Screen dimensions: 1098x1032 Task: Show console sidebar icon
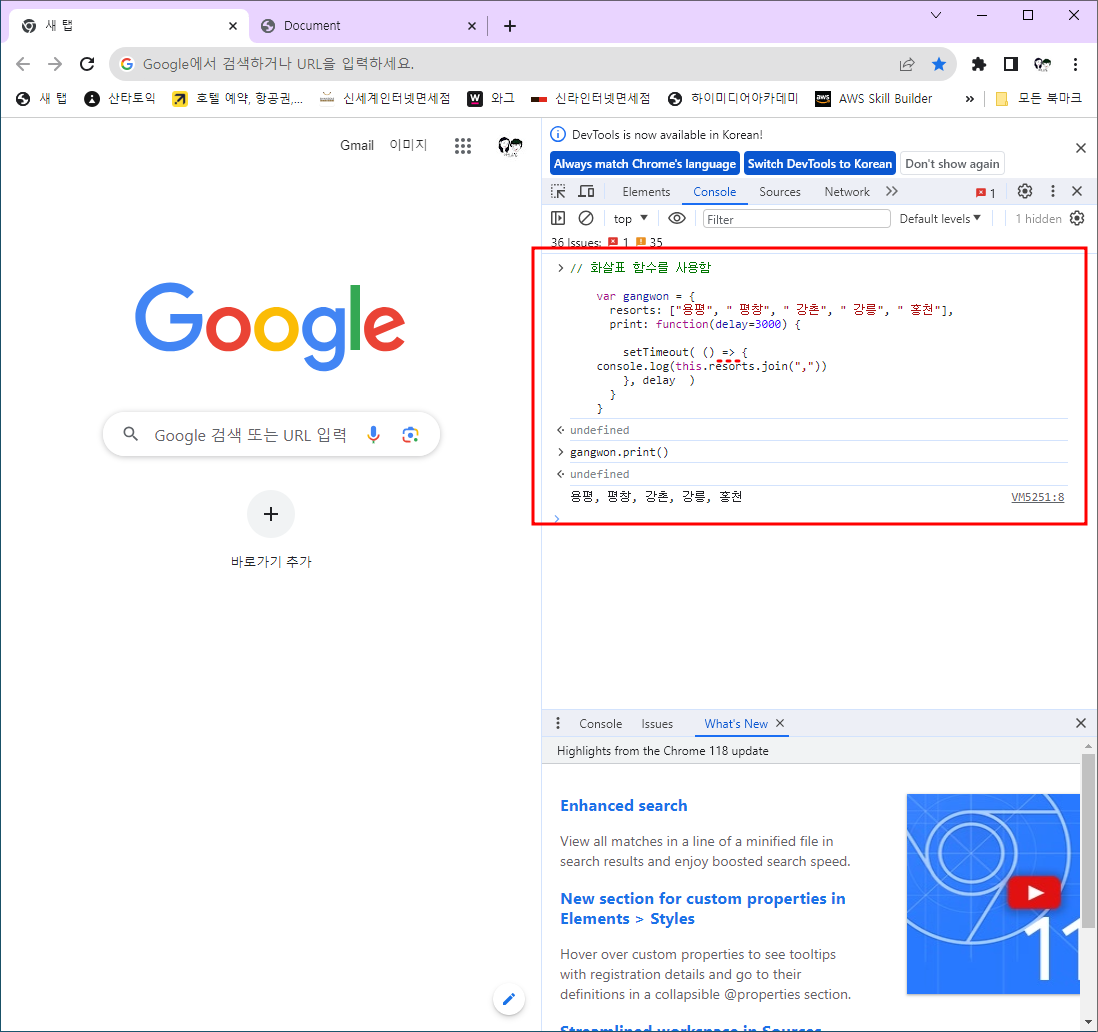pyautogui.click(x=558, y=218)
